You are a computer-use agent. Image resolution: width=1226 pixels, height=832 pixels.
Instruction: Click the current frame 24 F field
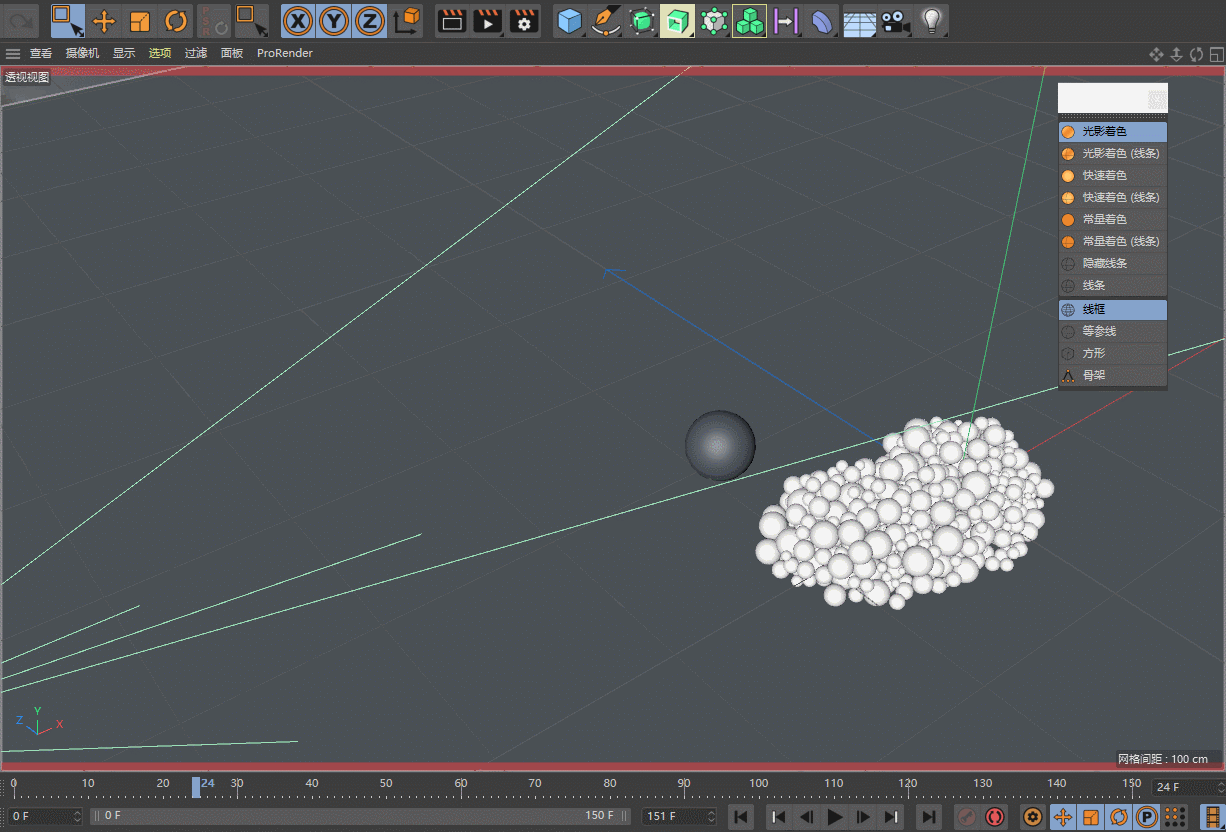click(1186, 787)
